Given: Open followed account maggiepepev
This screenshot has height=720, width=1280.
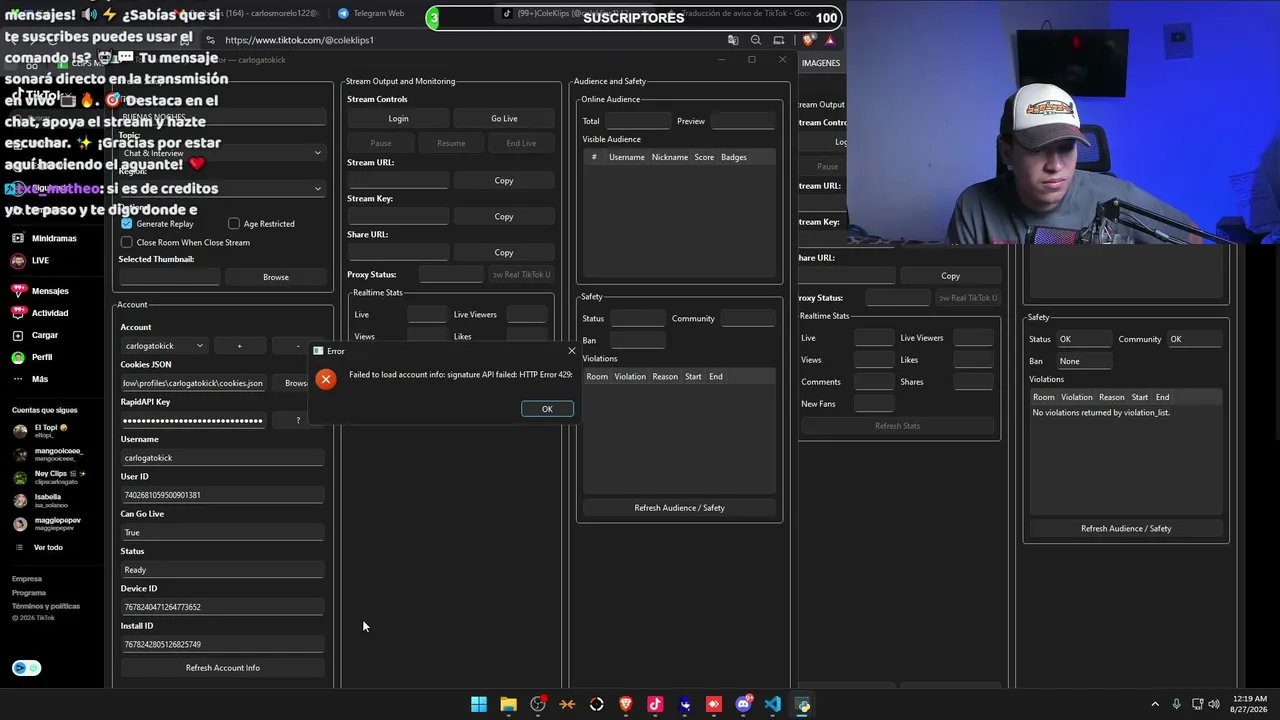Looking at the screenshot, I should (x=47, y=523).
